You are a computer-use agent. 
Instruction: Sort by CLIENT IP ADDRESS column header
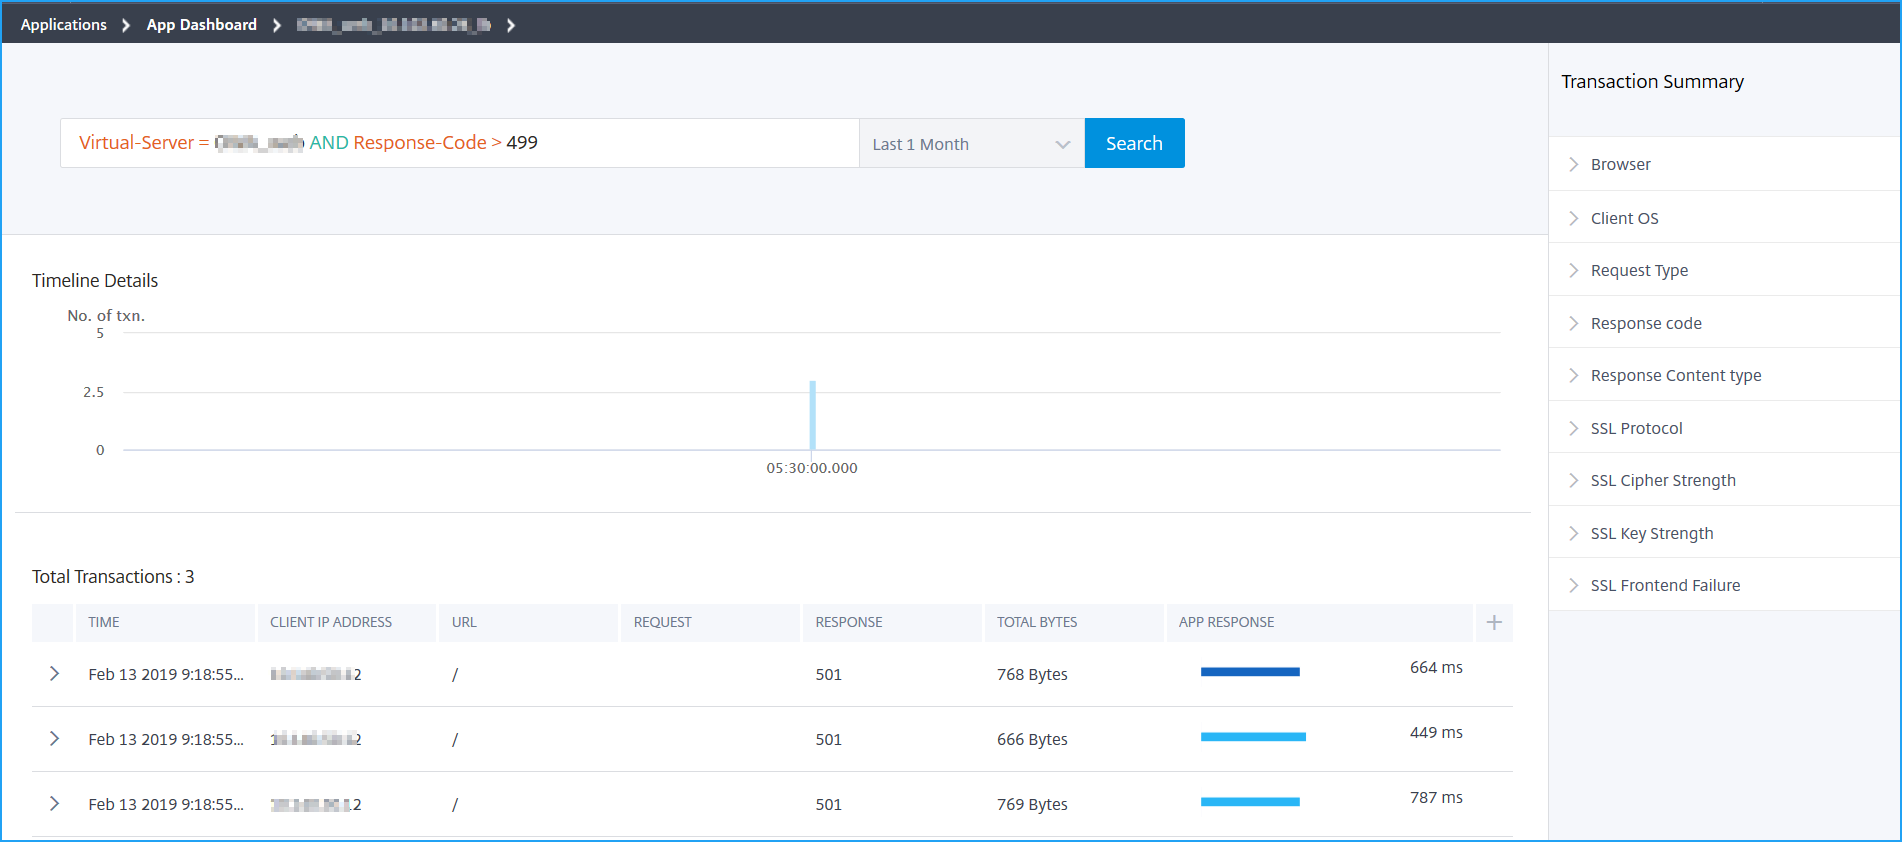pyautogui.click(x=347, y=622)
